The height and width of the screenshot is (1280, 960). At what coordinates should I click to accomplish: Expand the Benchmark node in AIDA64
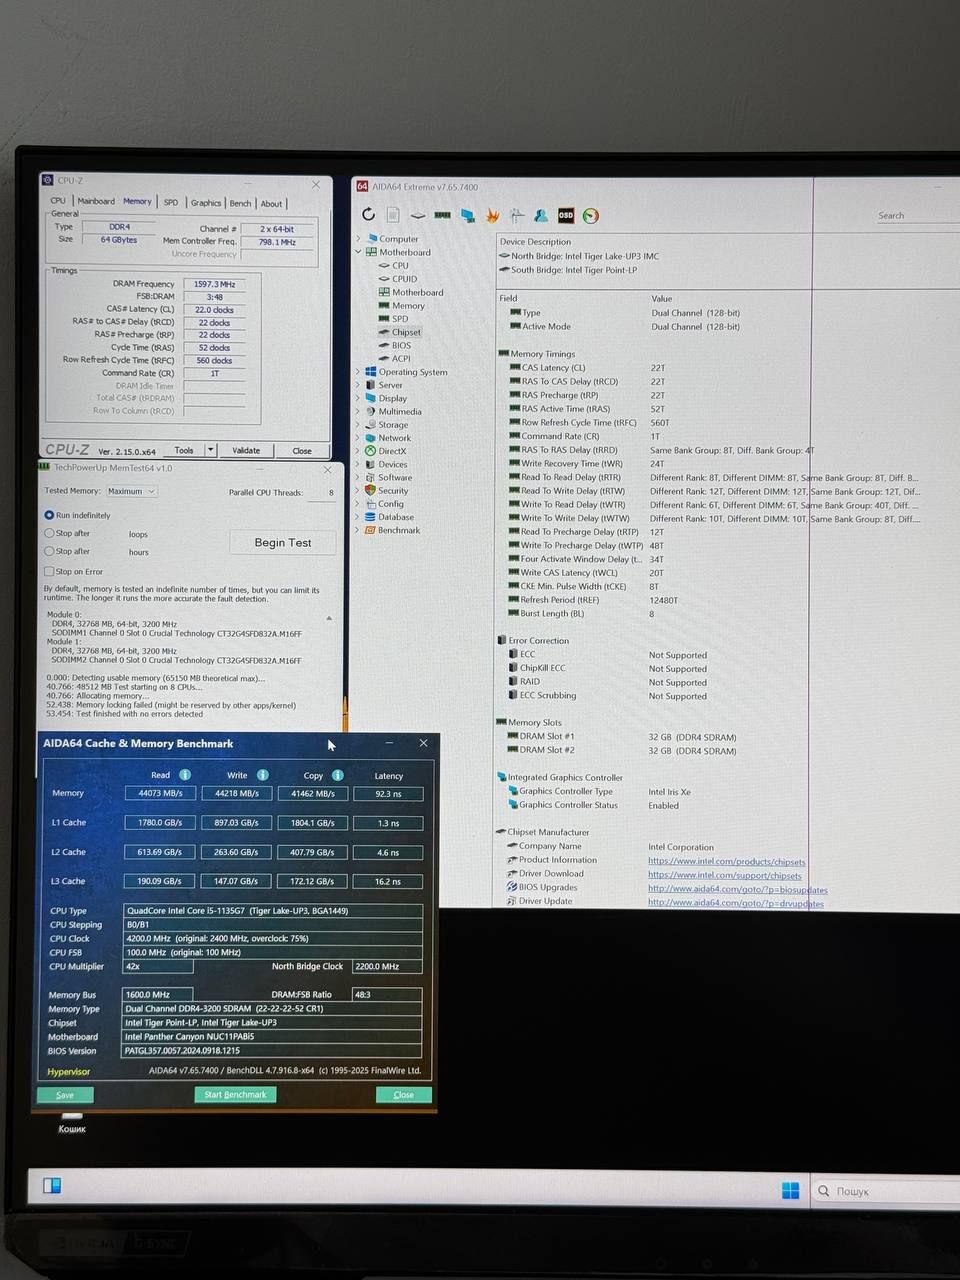pyautogui.click(x=359, y=530)
